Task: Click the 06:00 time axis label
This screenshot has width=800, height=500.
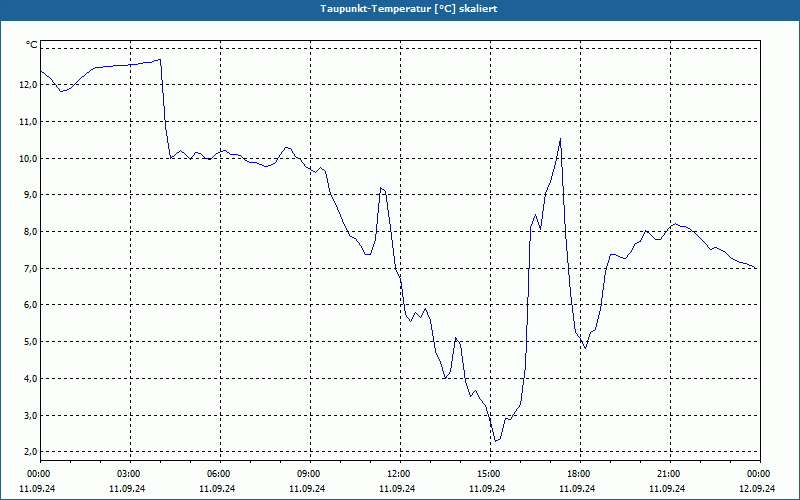Action: tap(220, 474)
